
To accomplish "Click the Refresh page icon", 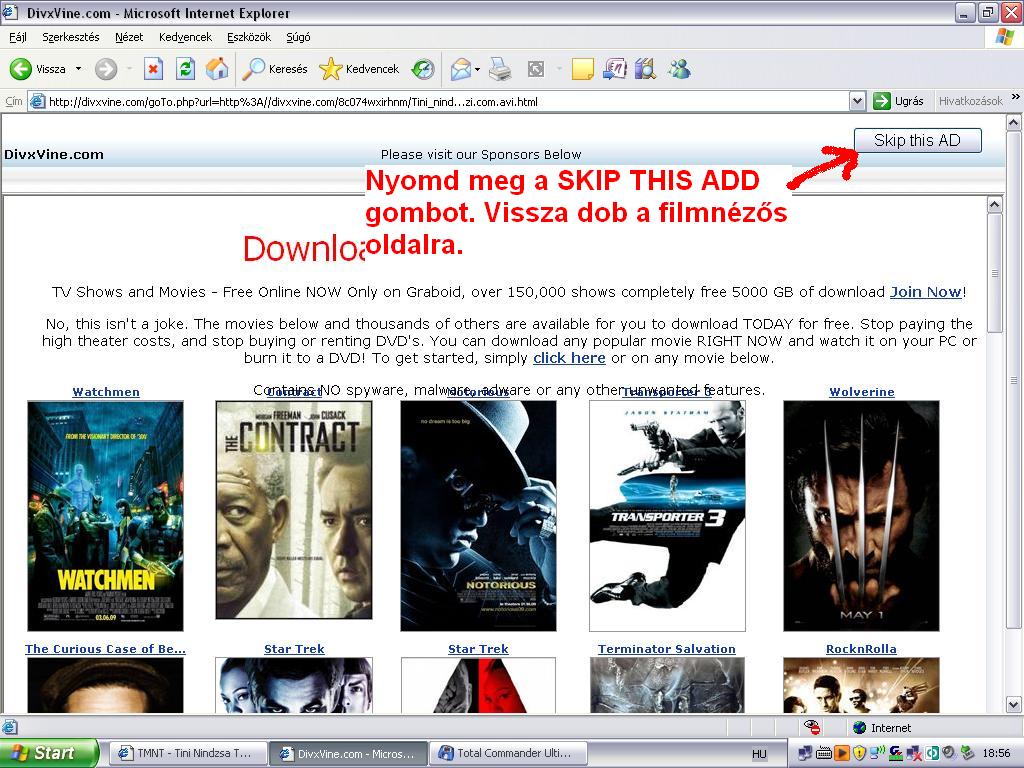I will [x=185, y=69].
